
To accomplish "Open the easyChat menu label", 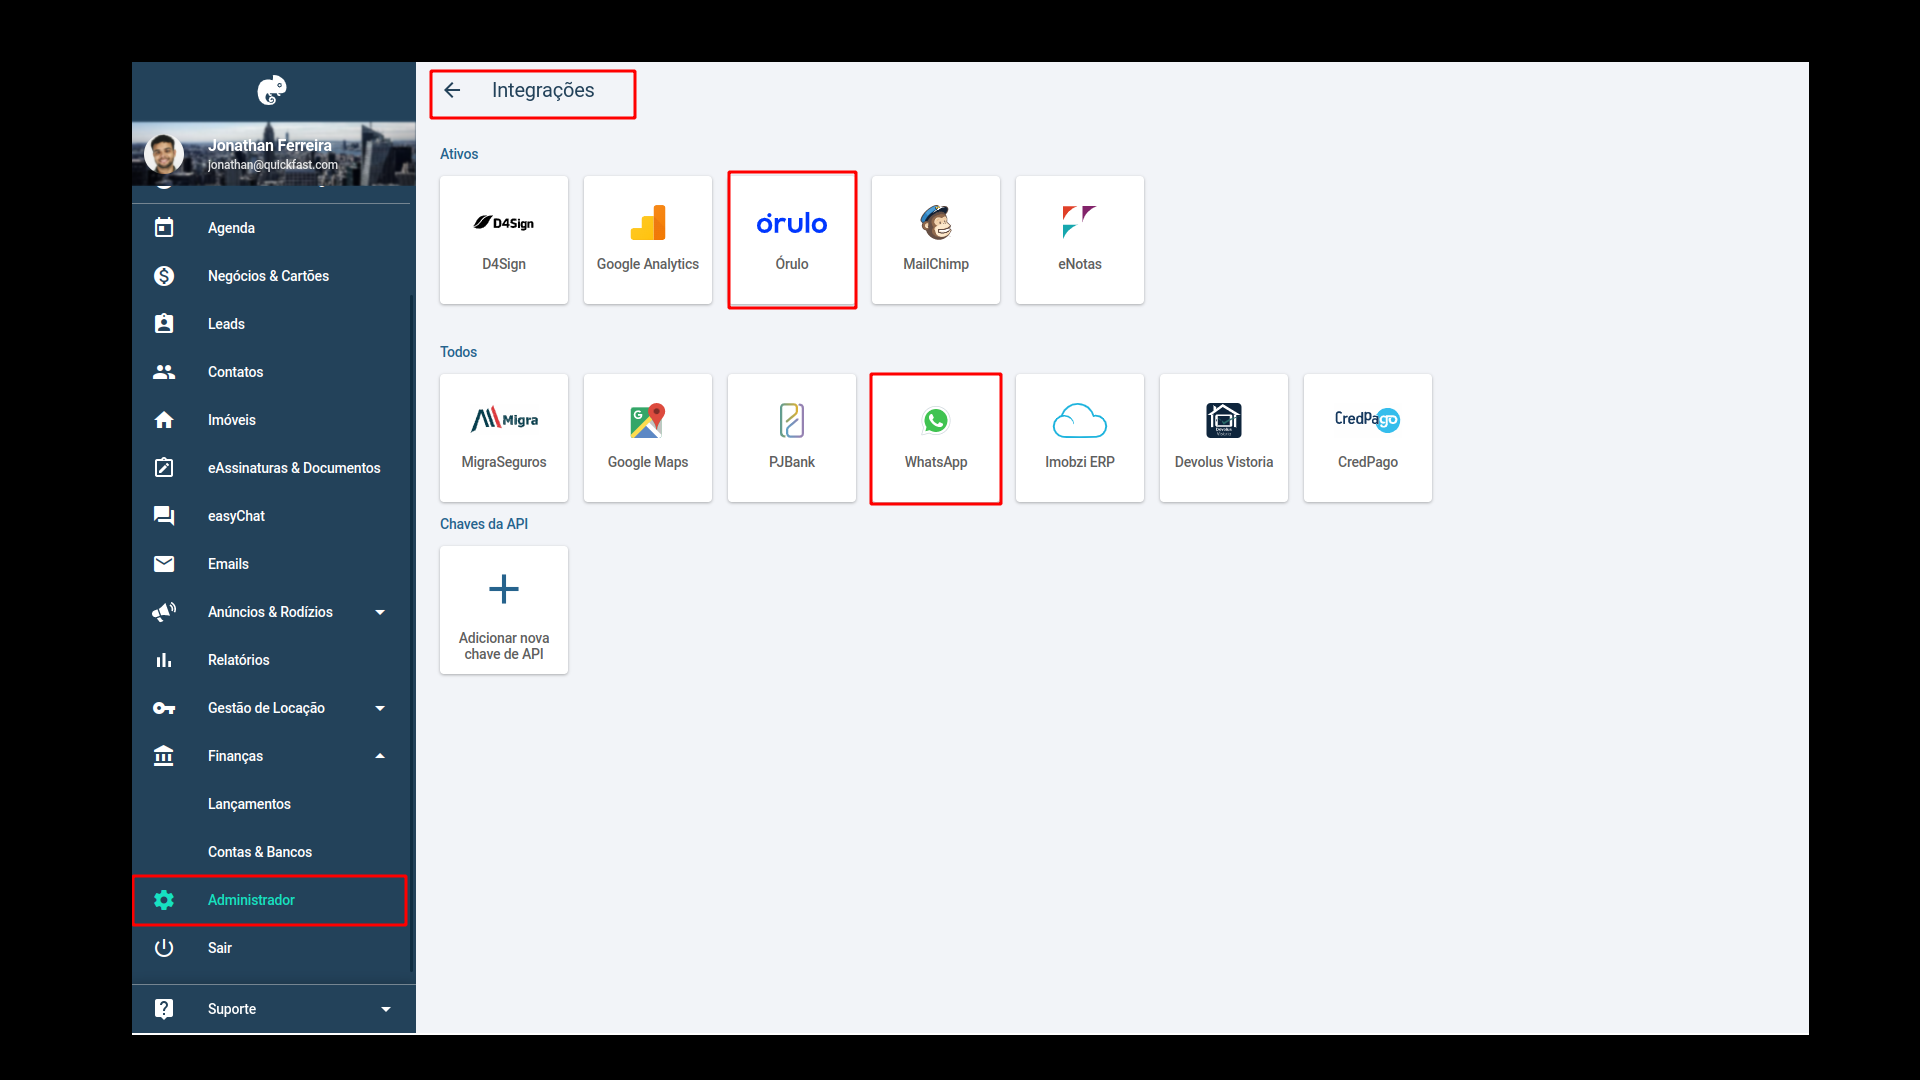I will tap(236, 516).
